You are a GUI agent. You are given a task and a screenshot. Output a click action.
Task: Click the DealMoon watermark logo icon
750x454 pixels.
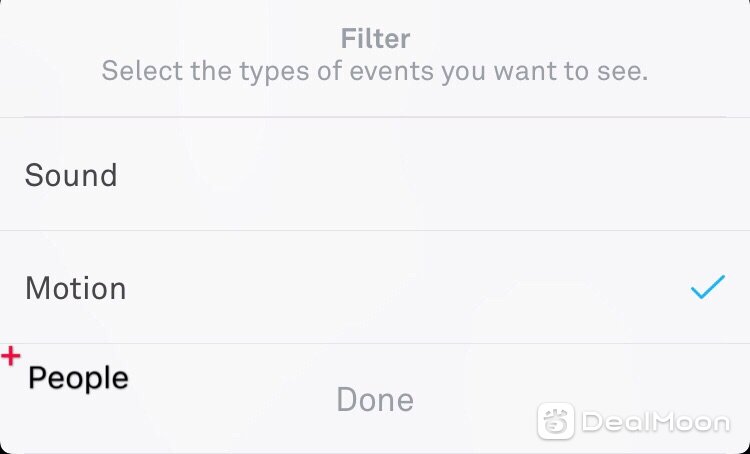(x=555, y=421)
